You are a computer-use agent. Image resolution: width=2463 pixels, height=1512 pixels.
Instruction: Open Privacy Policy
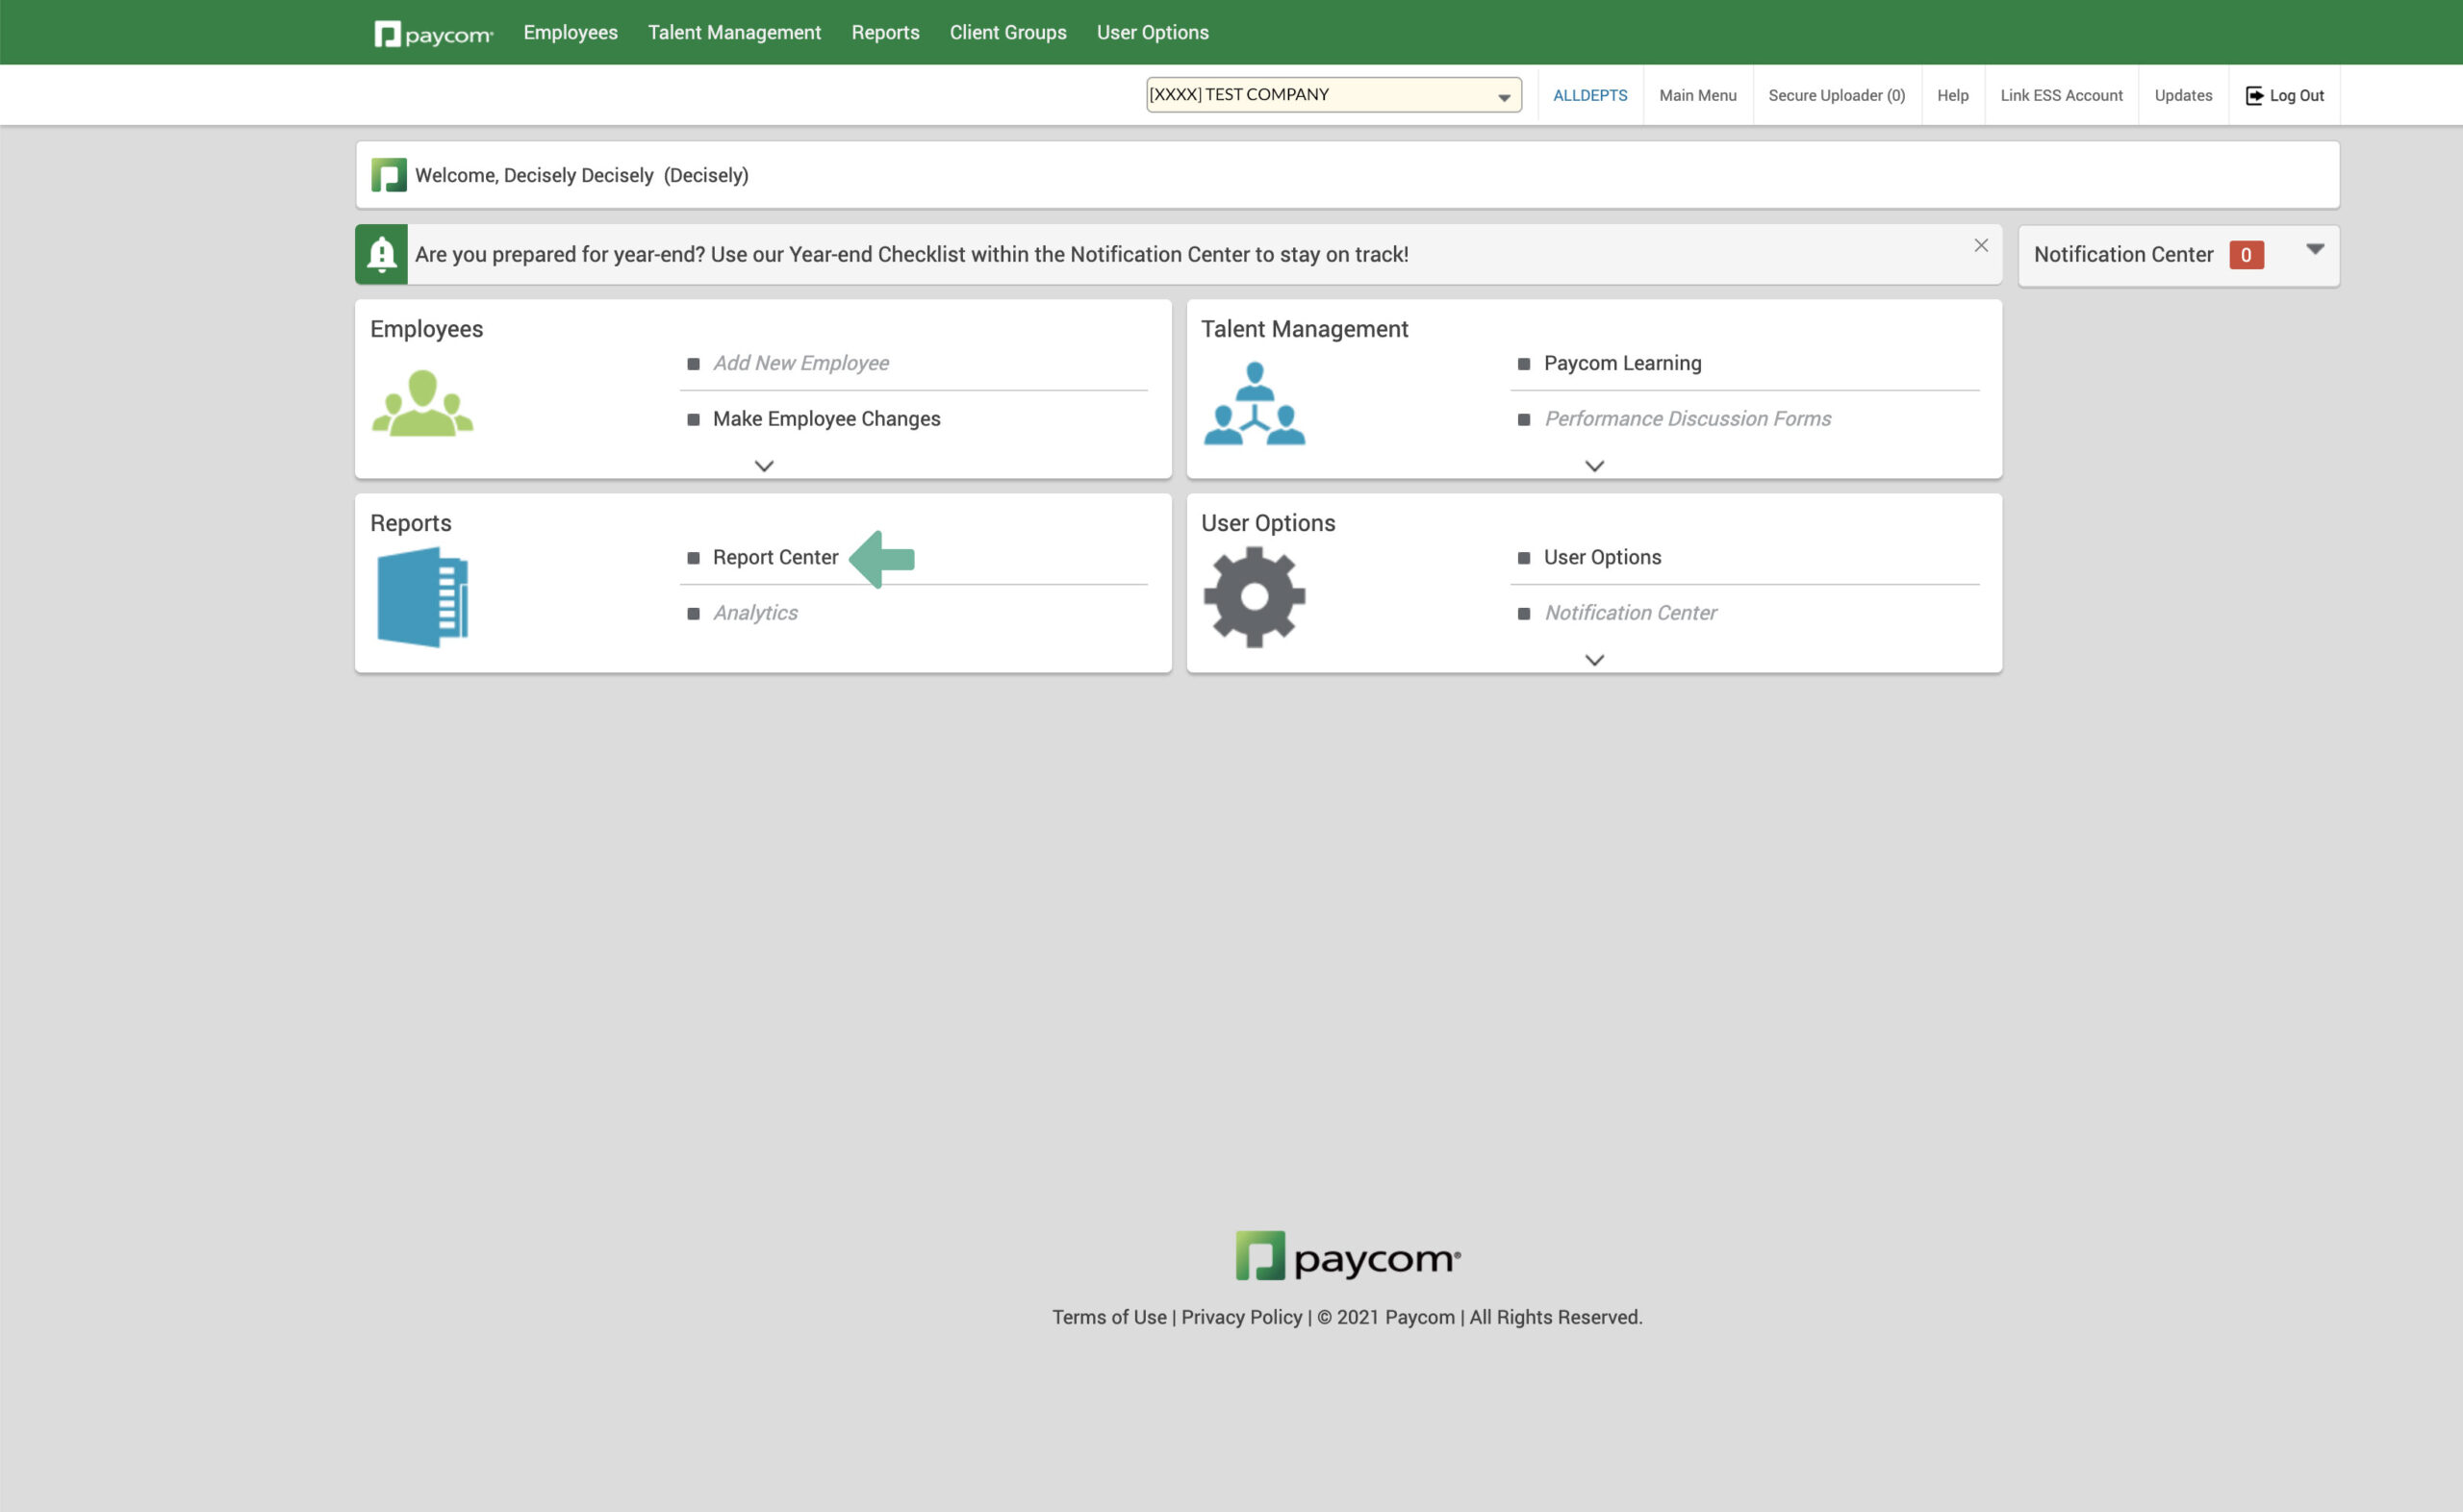(x=1241, y=1317)
